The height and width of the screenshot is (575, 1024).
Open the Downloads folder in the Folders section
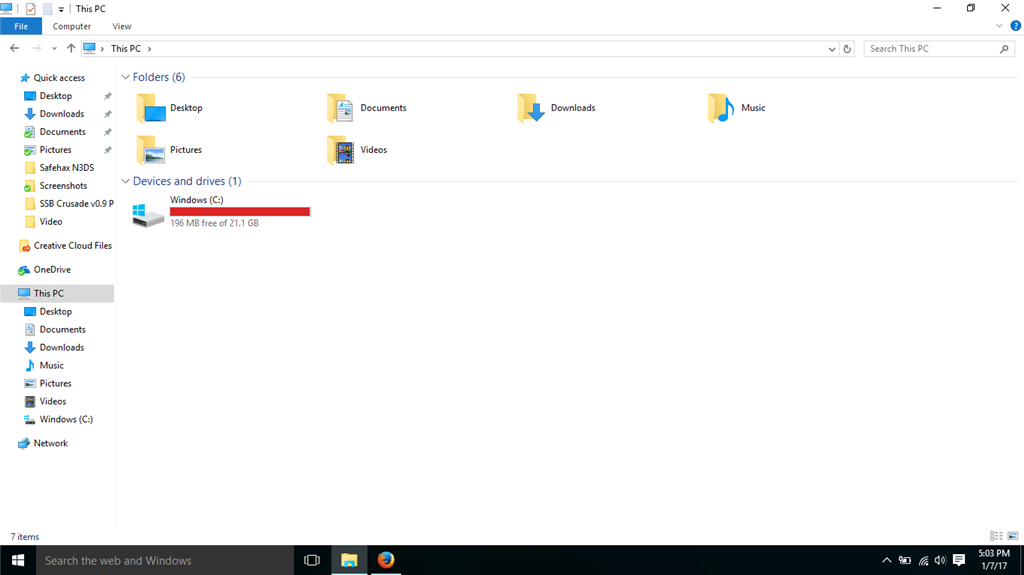pos(556,108)
